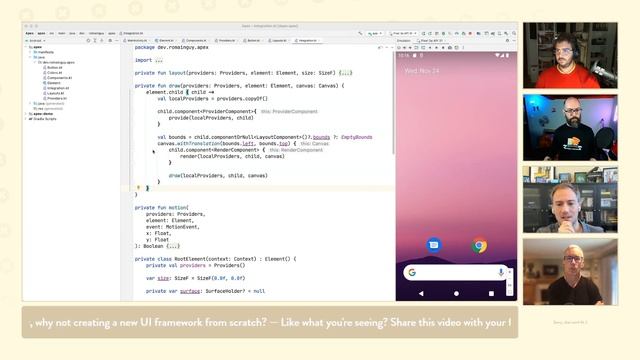
Task: Click the emulator volume down icon
Action: 410,47
